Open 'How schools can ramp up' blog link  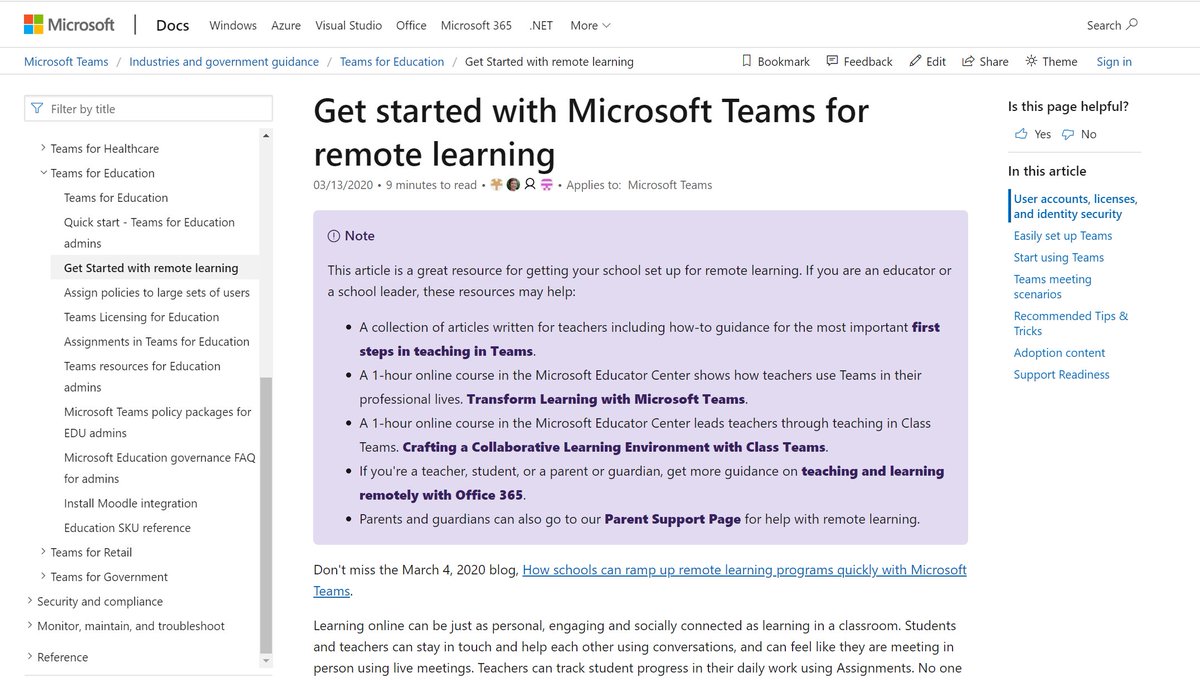(640, 580)
